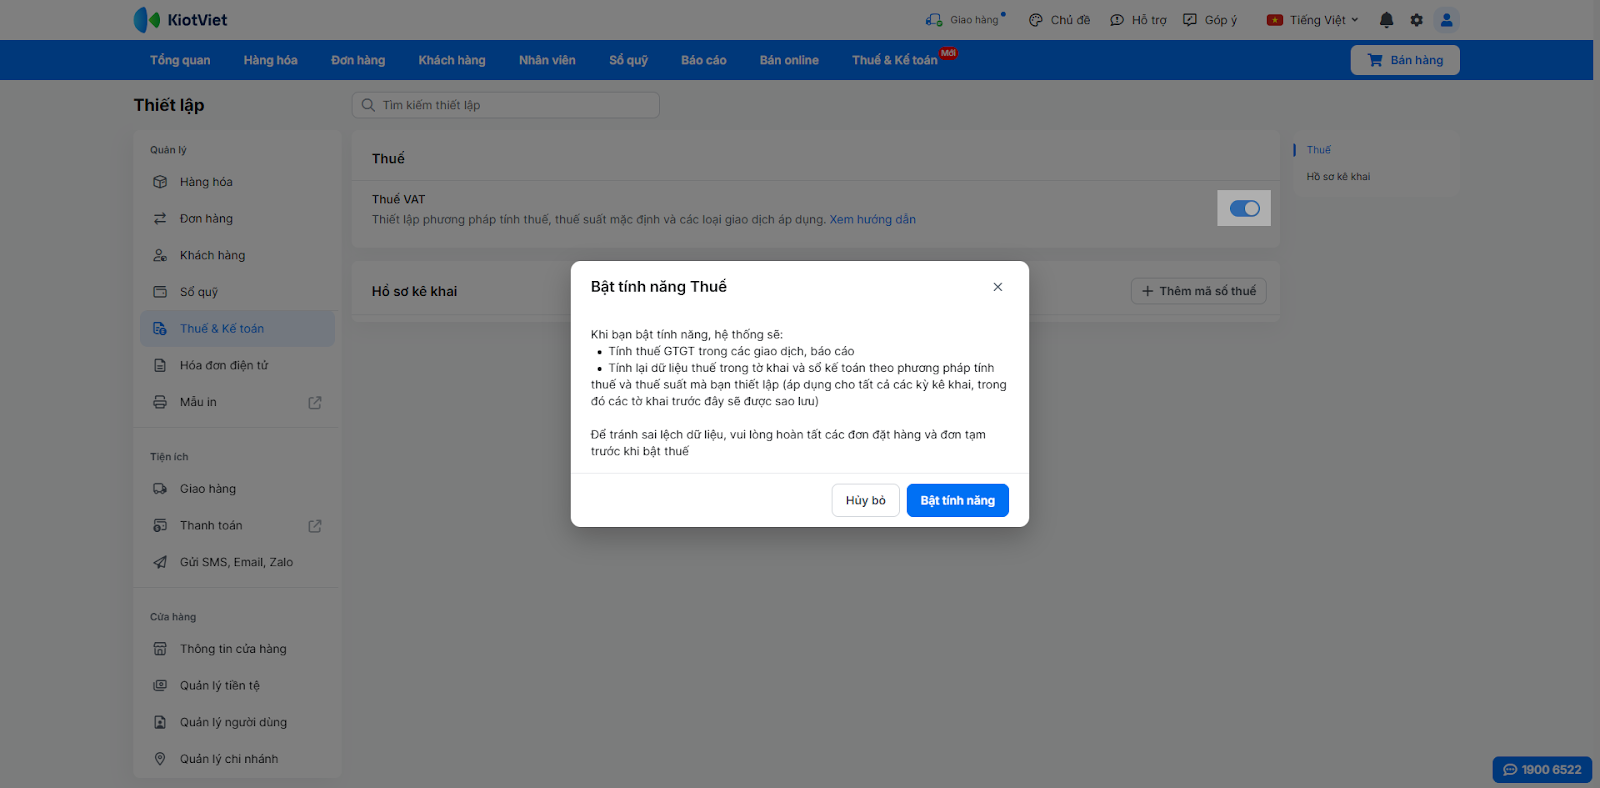Open the Hàng hóa navigation menu
The height and width of the screenshot is (788, 1600).
270,60
